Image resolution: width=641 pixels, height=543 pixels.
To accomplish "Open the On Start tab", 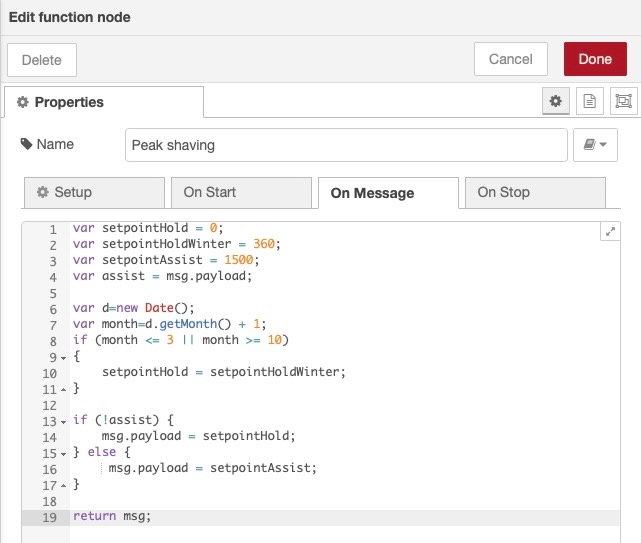I will pos(240,192).
